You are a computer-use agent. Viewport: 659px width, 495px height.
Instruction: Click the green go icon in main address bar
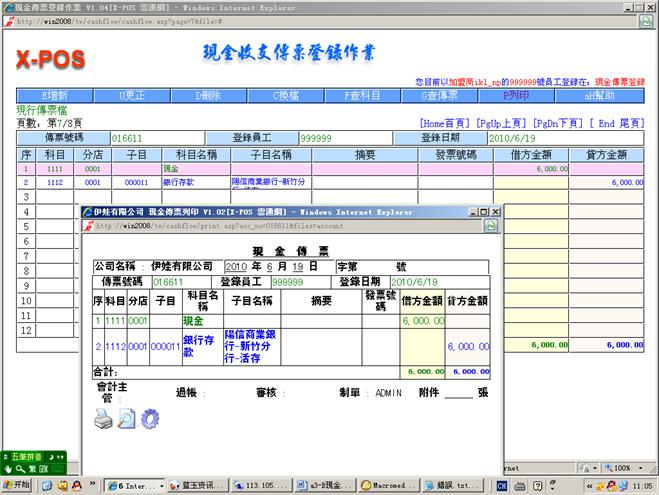point(645,20)
